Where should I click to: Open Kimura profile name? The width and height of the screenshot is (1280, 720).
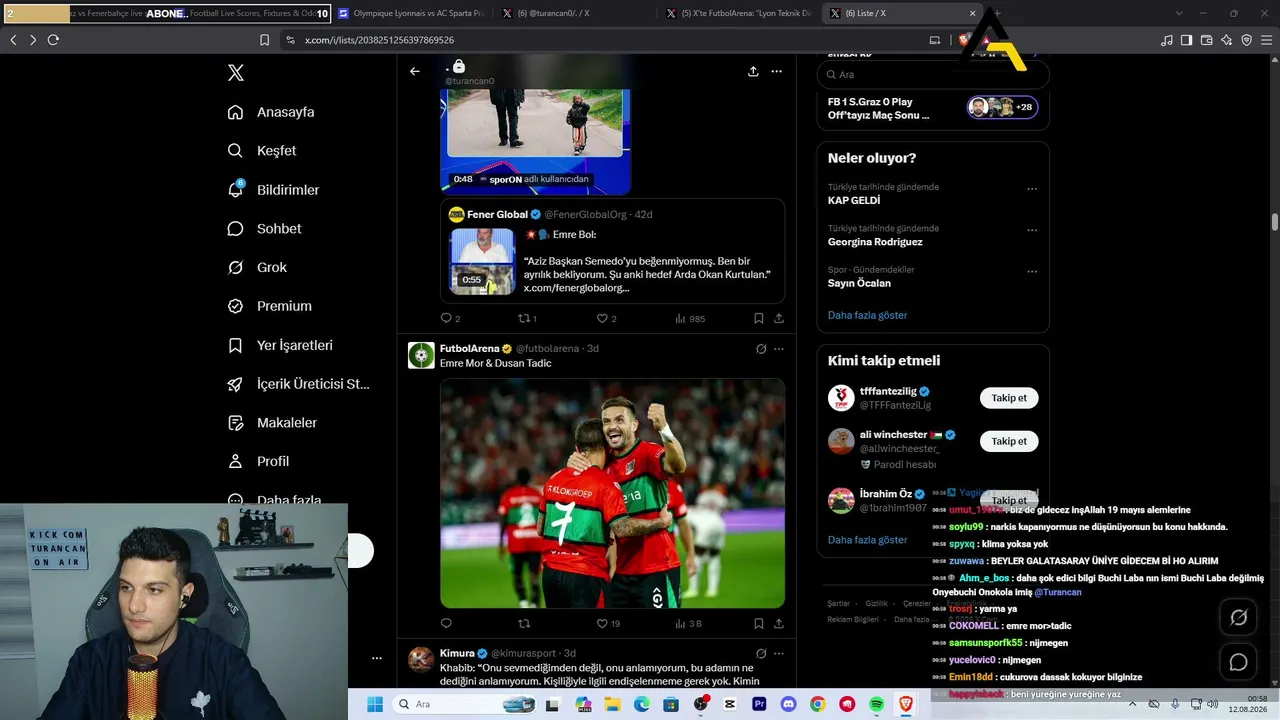pyautogui.click(x=457, y=653)
